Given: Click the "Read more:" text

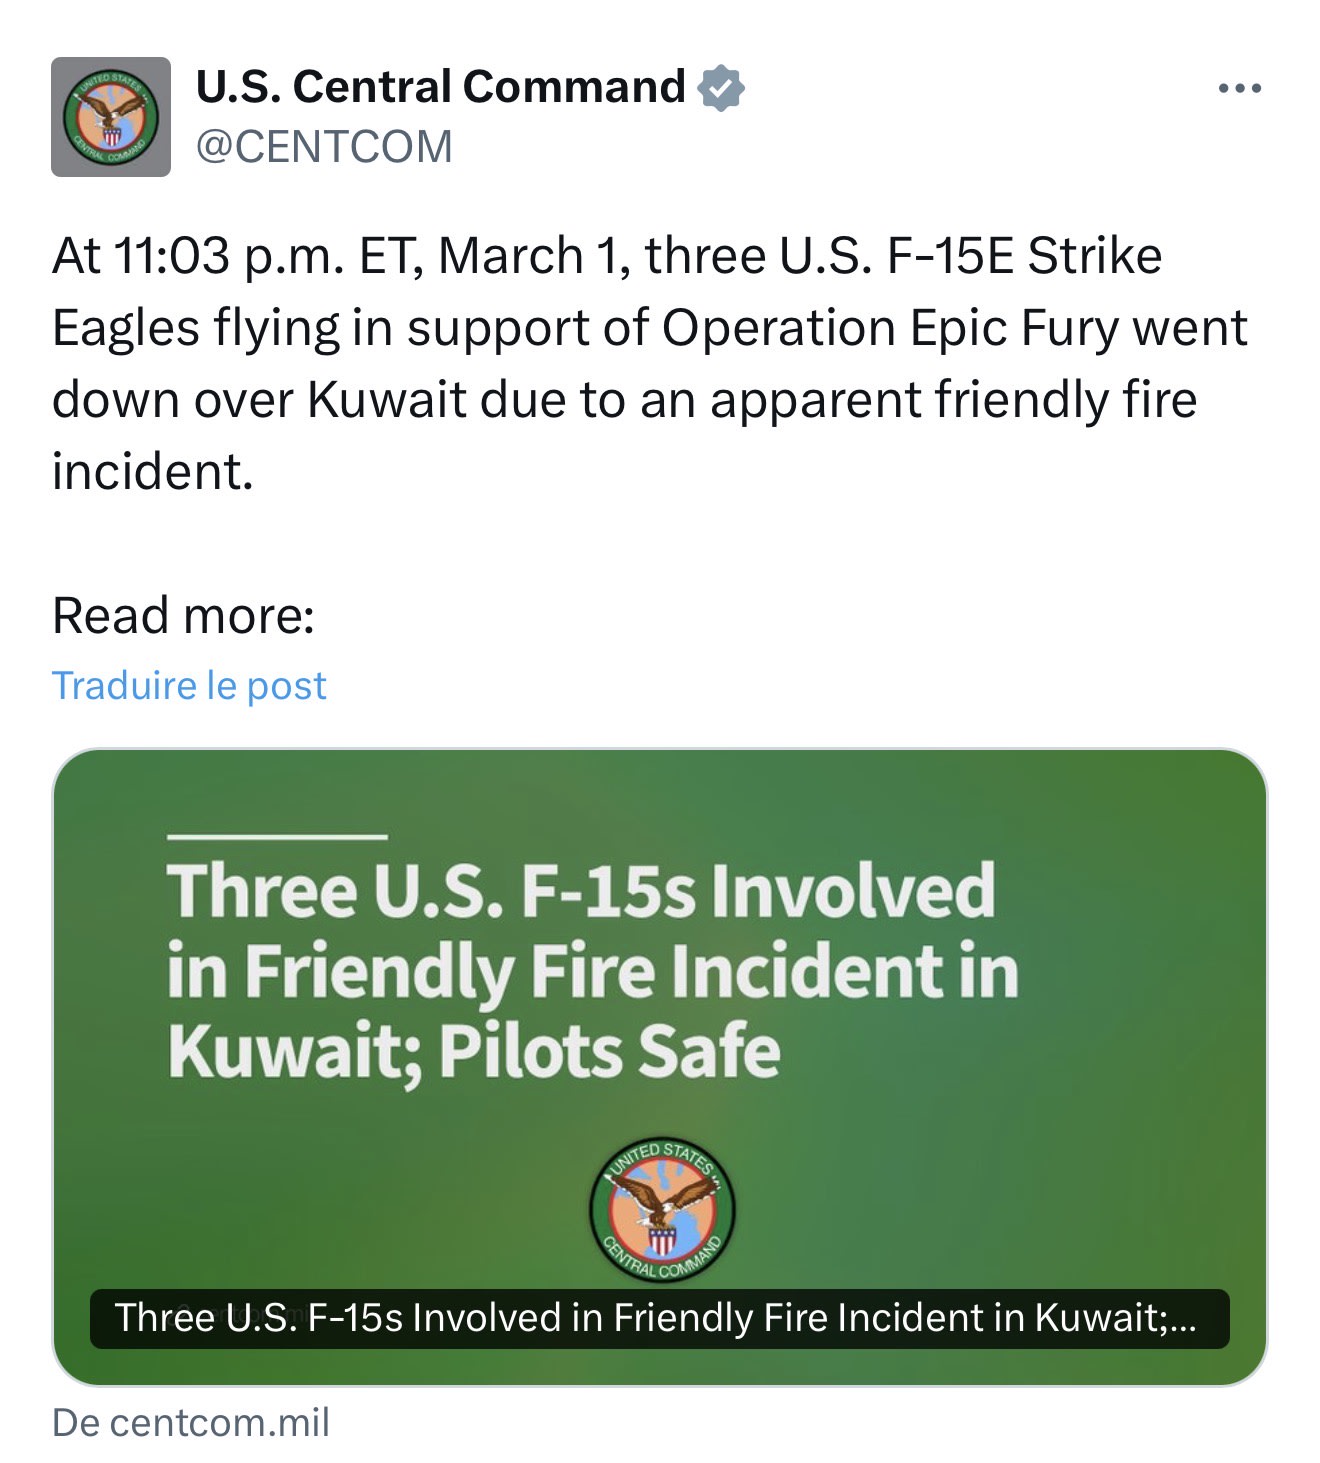Looking at the screenshot, I should coord(184,615).
